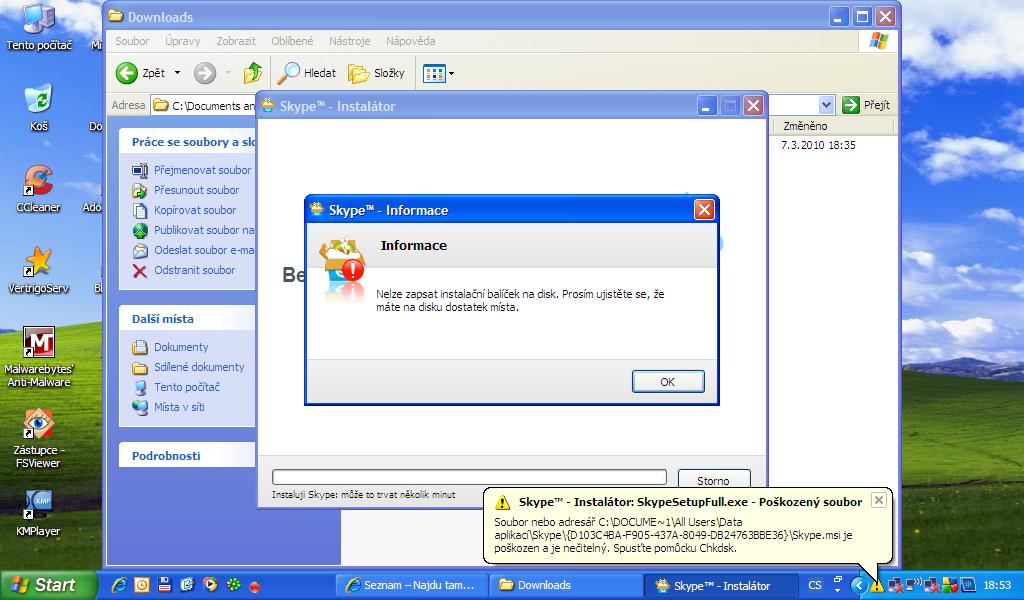Expand hidden tray icons arrow

click(859, 585)
